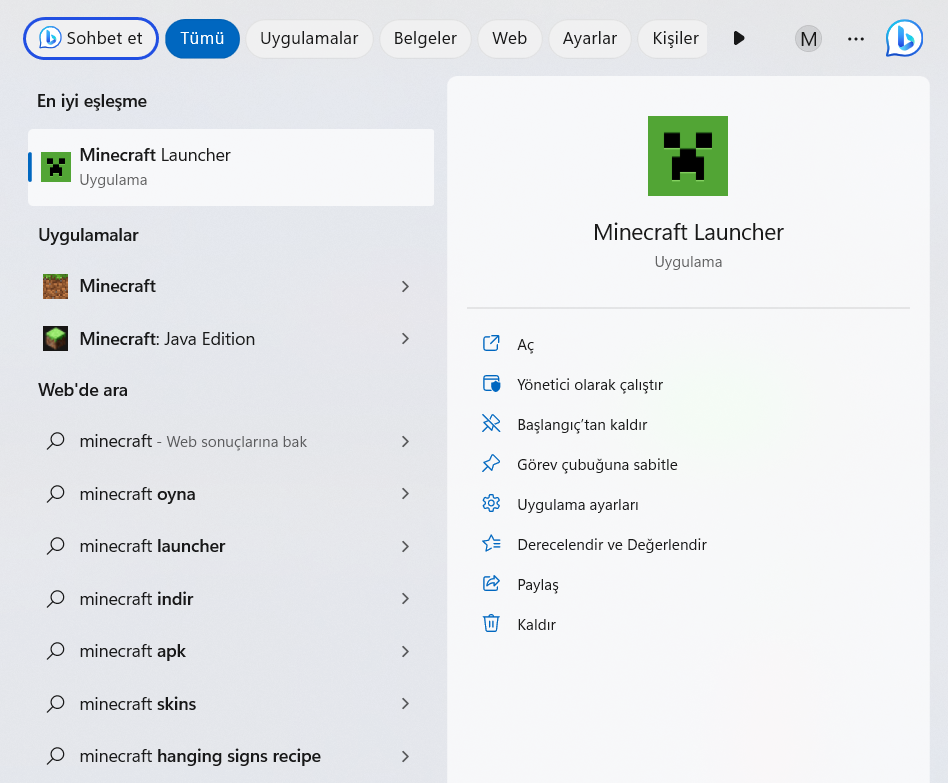Select the Tümü filter tab
This screenshot has width=948, height=783.
(202, 38)
